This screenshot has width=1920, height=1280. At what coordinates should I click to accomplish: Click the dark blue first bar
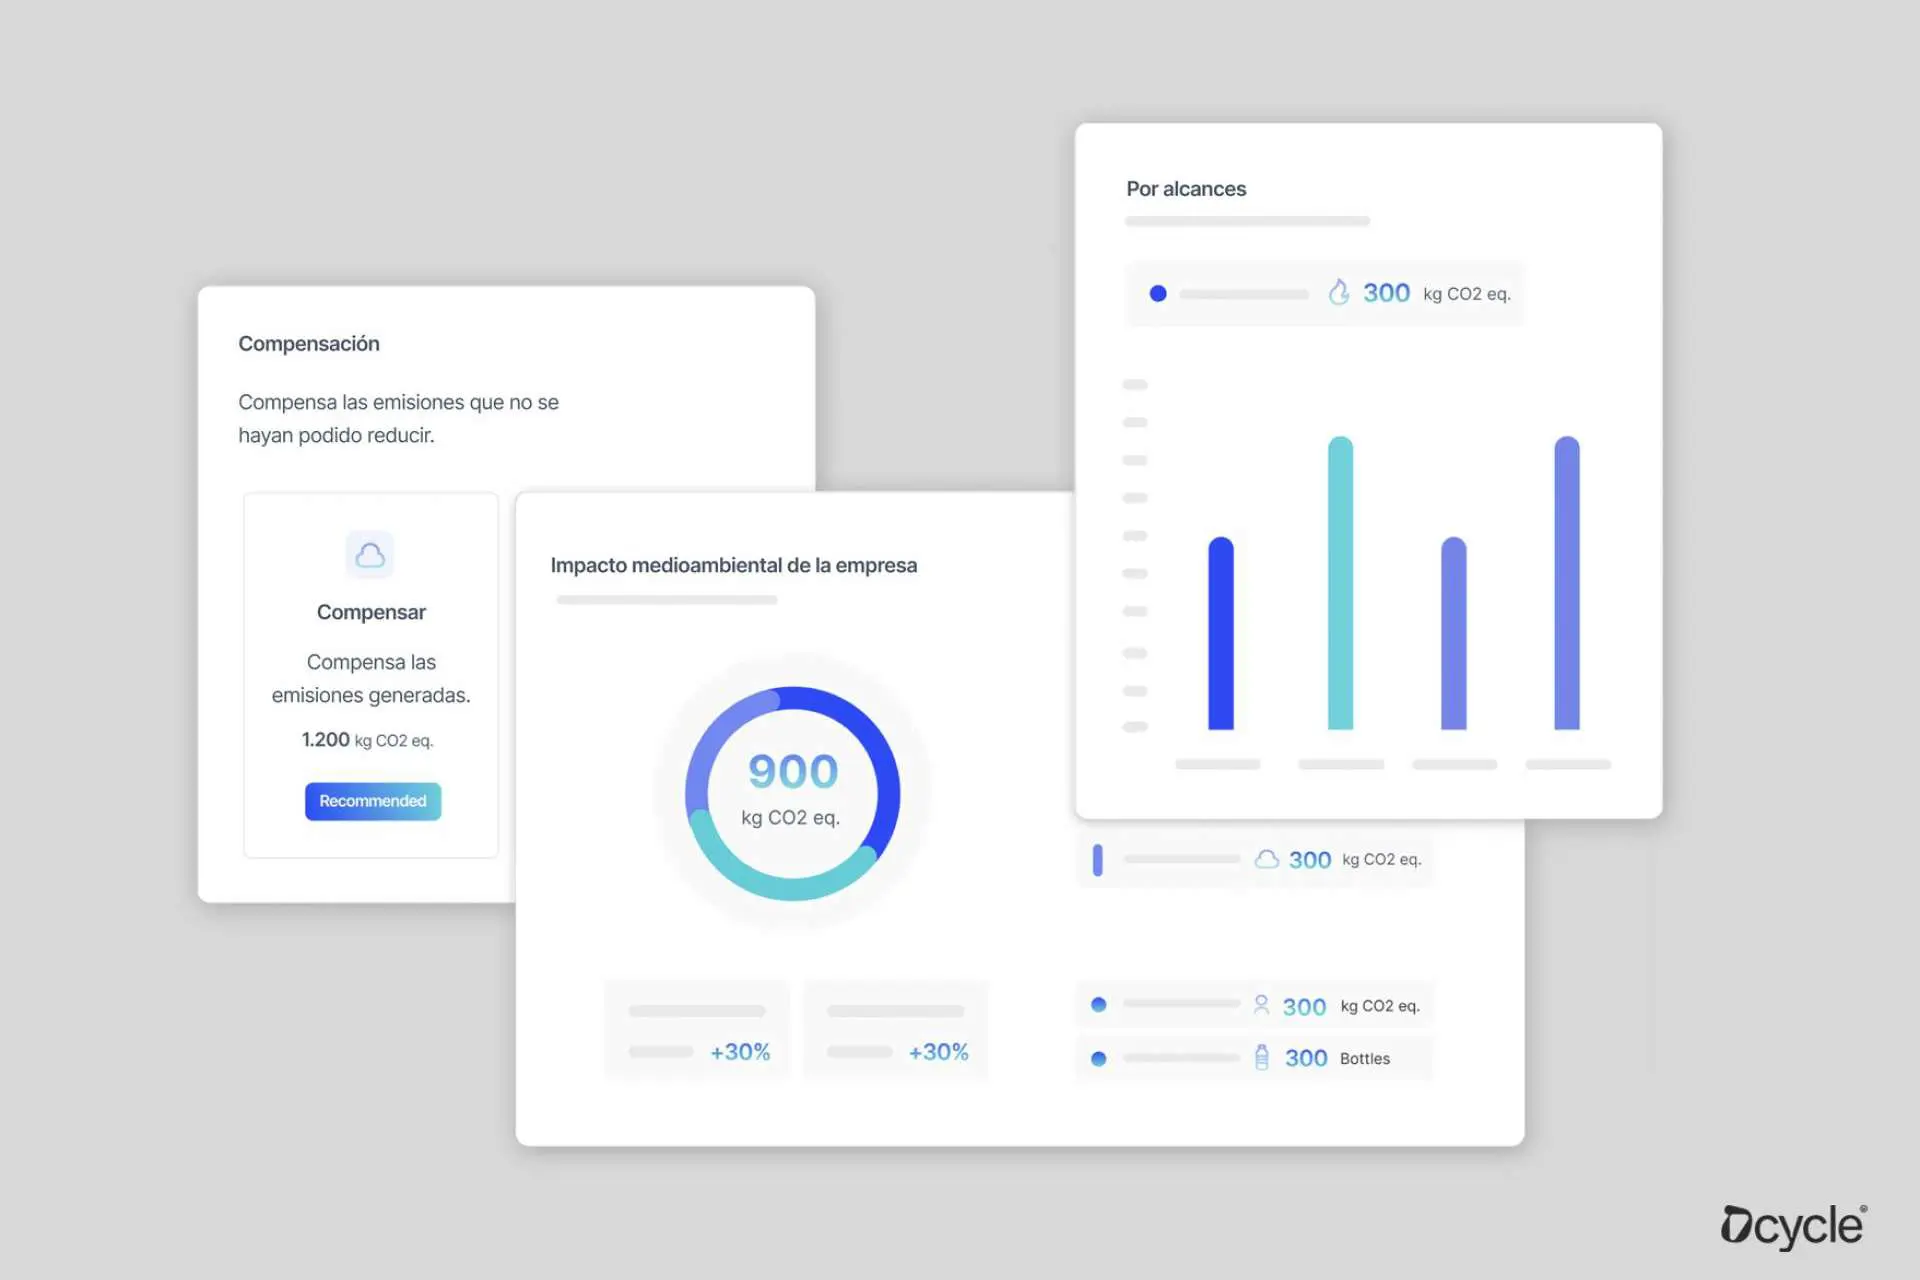(1220, 634)
